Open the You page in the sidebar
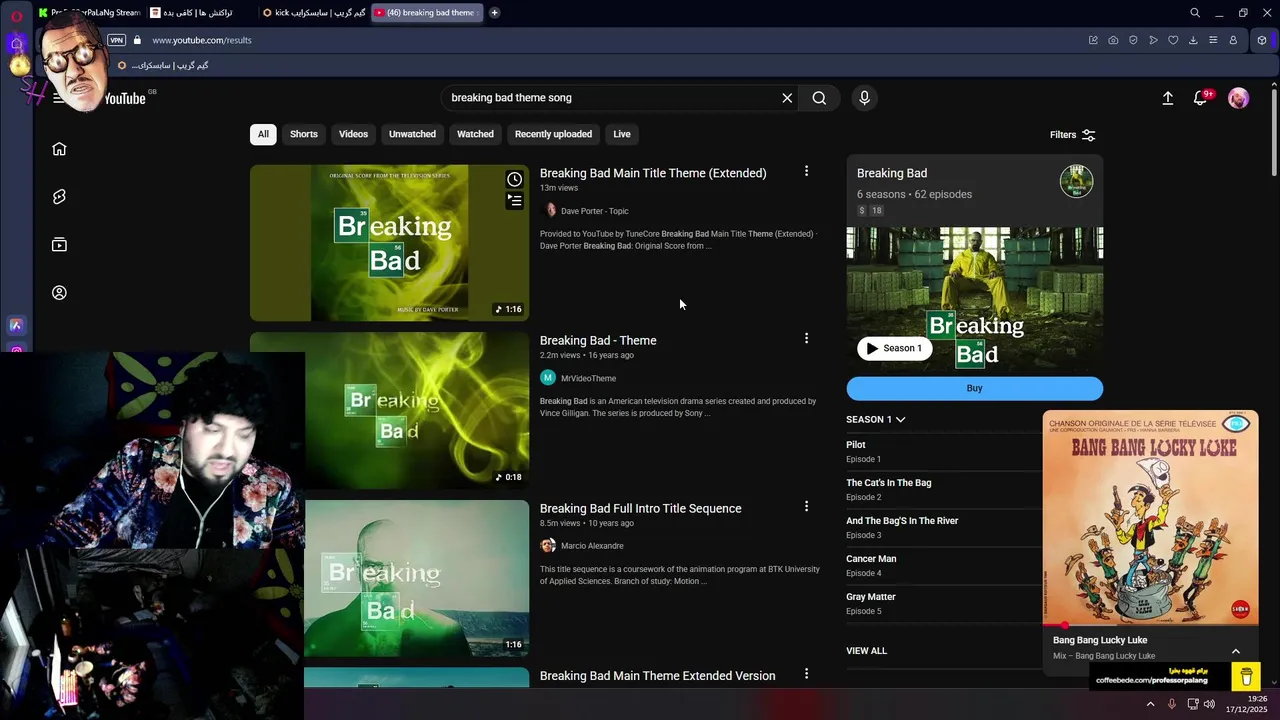 59,293
